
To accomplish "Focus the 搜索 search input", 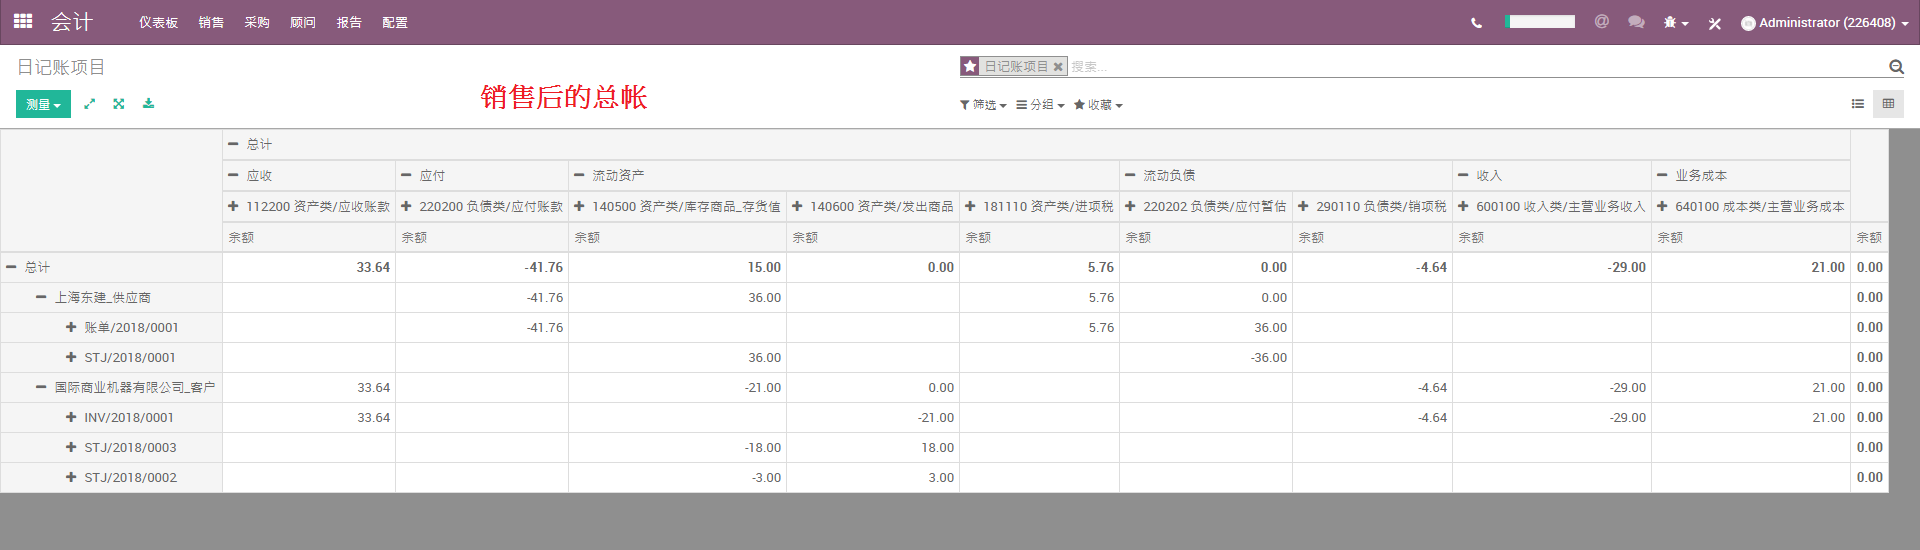I will 1477,67.
